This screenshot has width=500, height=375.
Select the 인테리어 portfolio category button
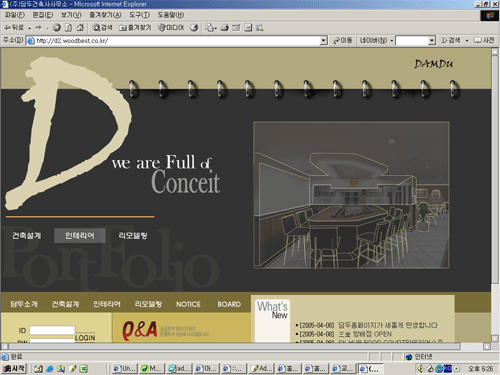(80, 236)
